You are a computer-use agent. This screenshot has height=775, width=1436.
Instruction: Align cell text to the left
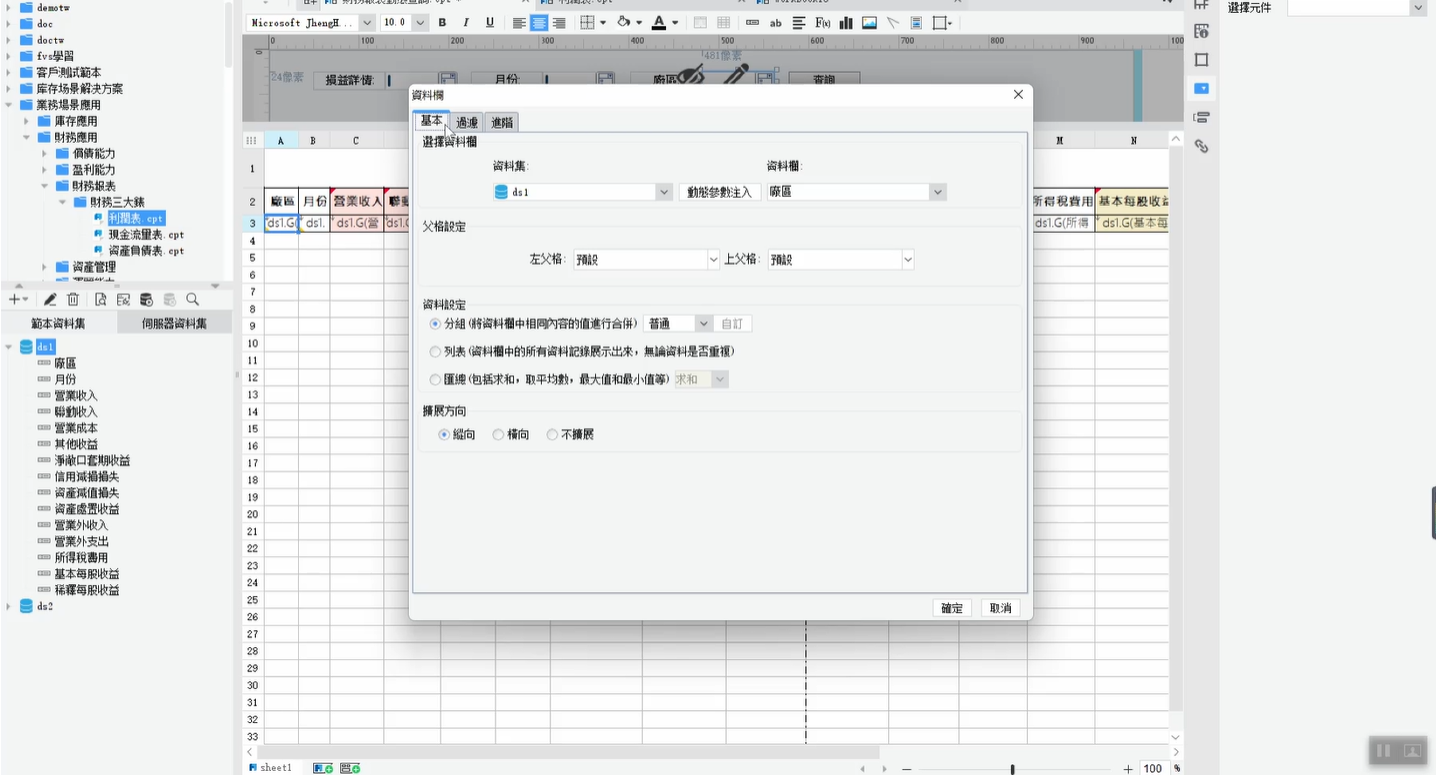tap(519, 22)
